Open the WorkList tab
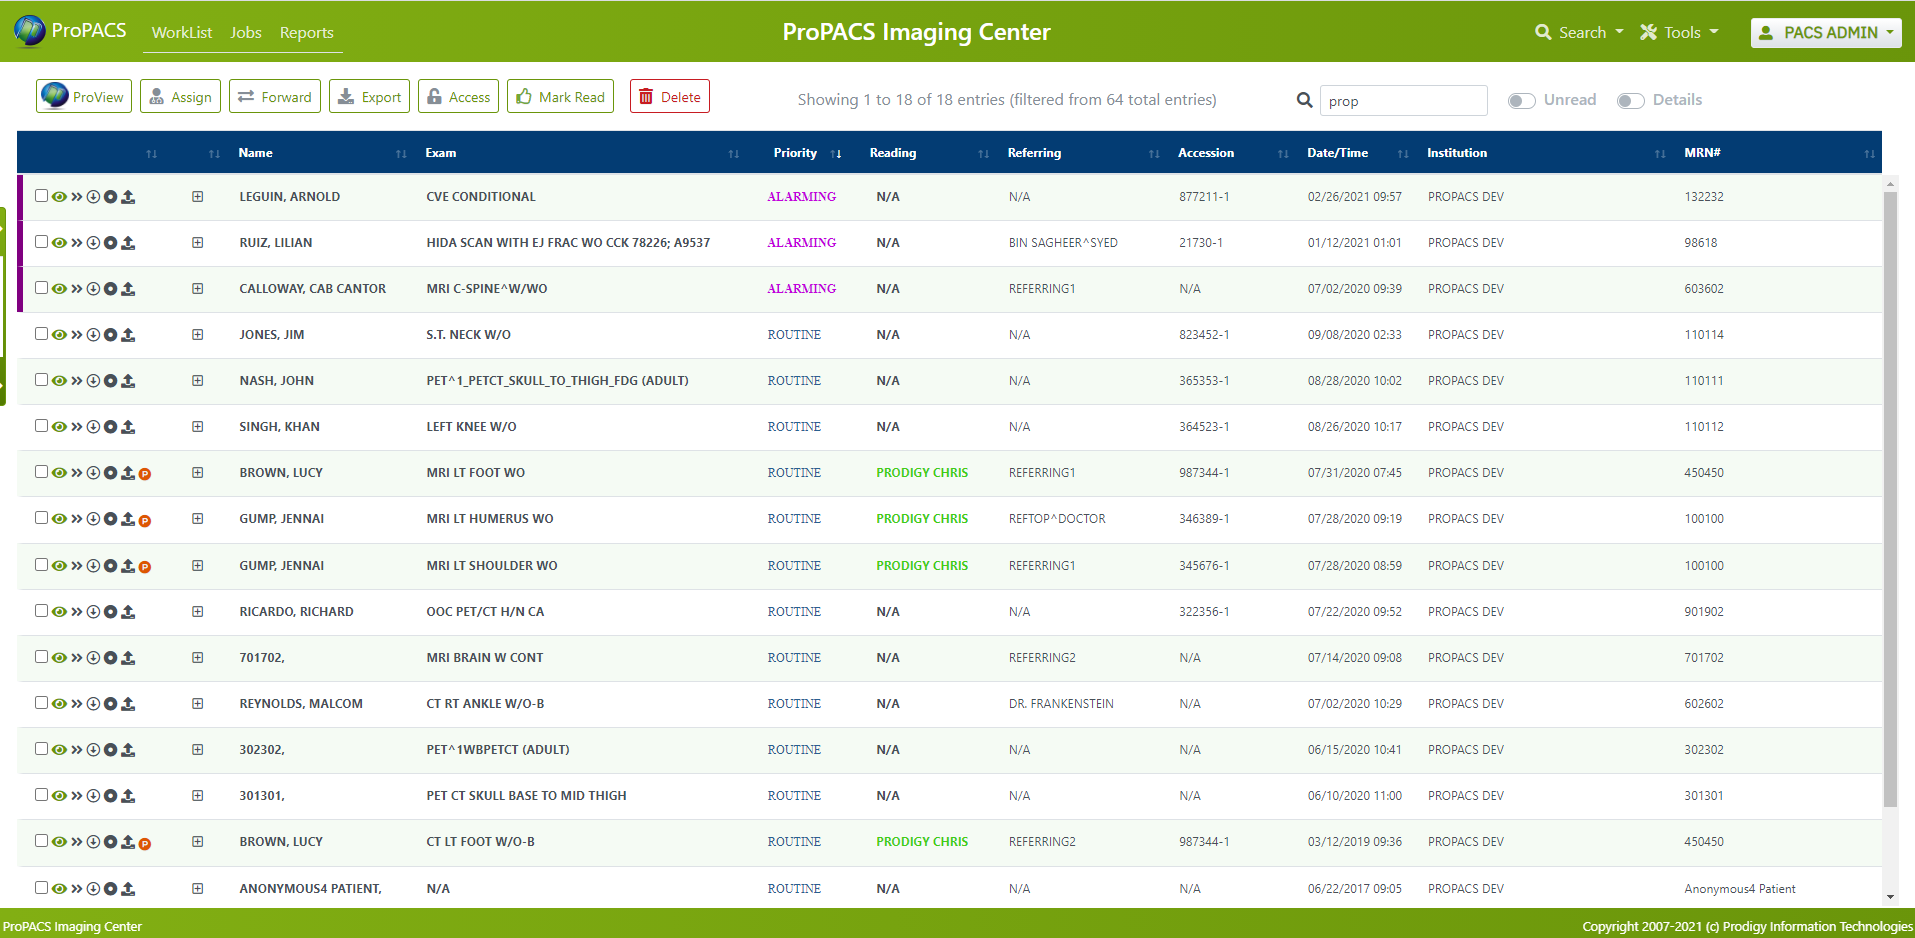Image resolution: width=1915 pixels, height=938 pixels. pos(182,33)
